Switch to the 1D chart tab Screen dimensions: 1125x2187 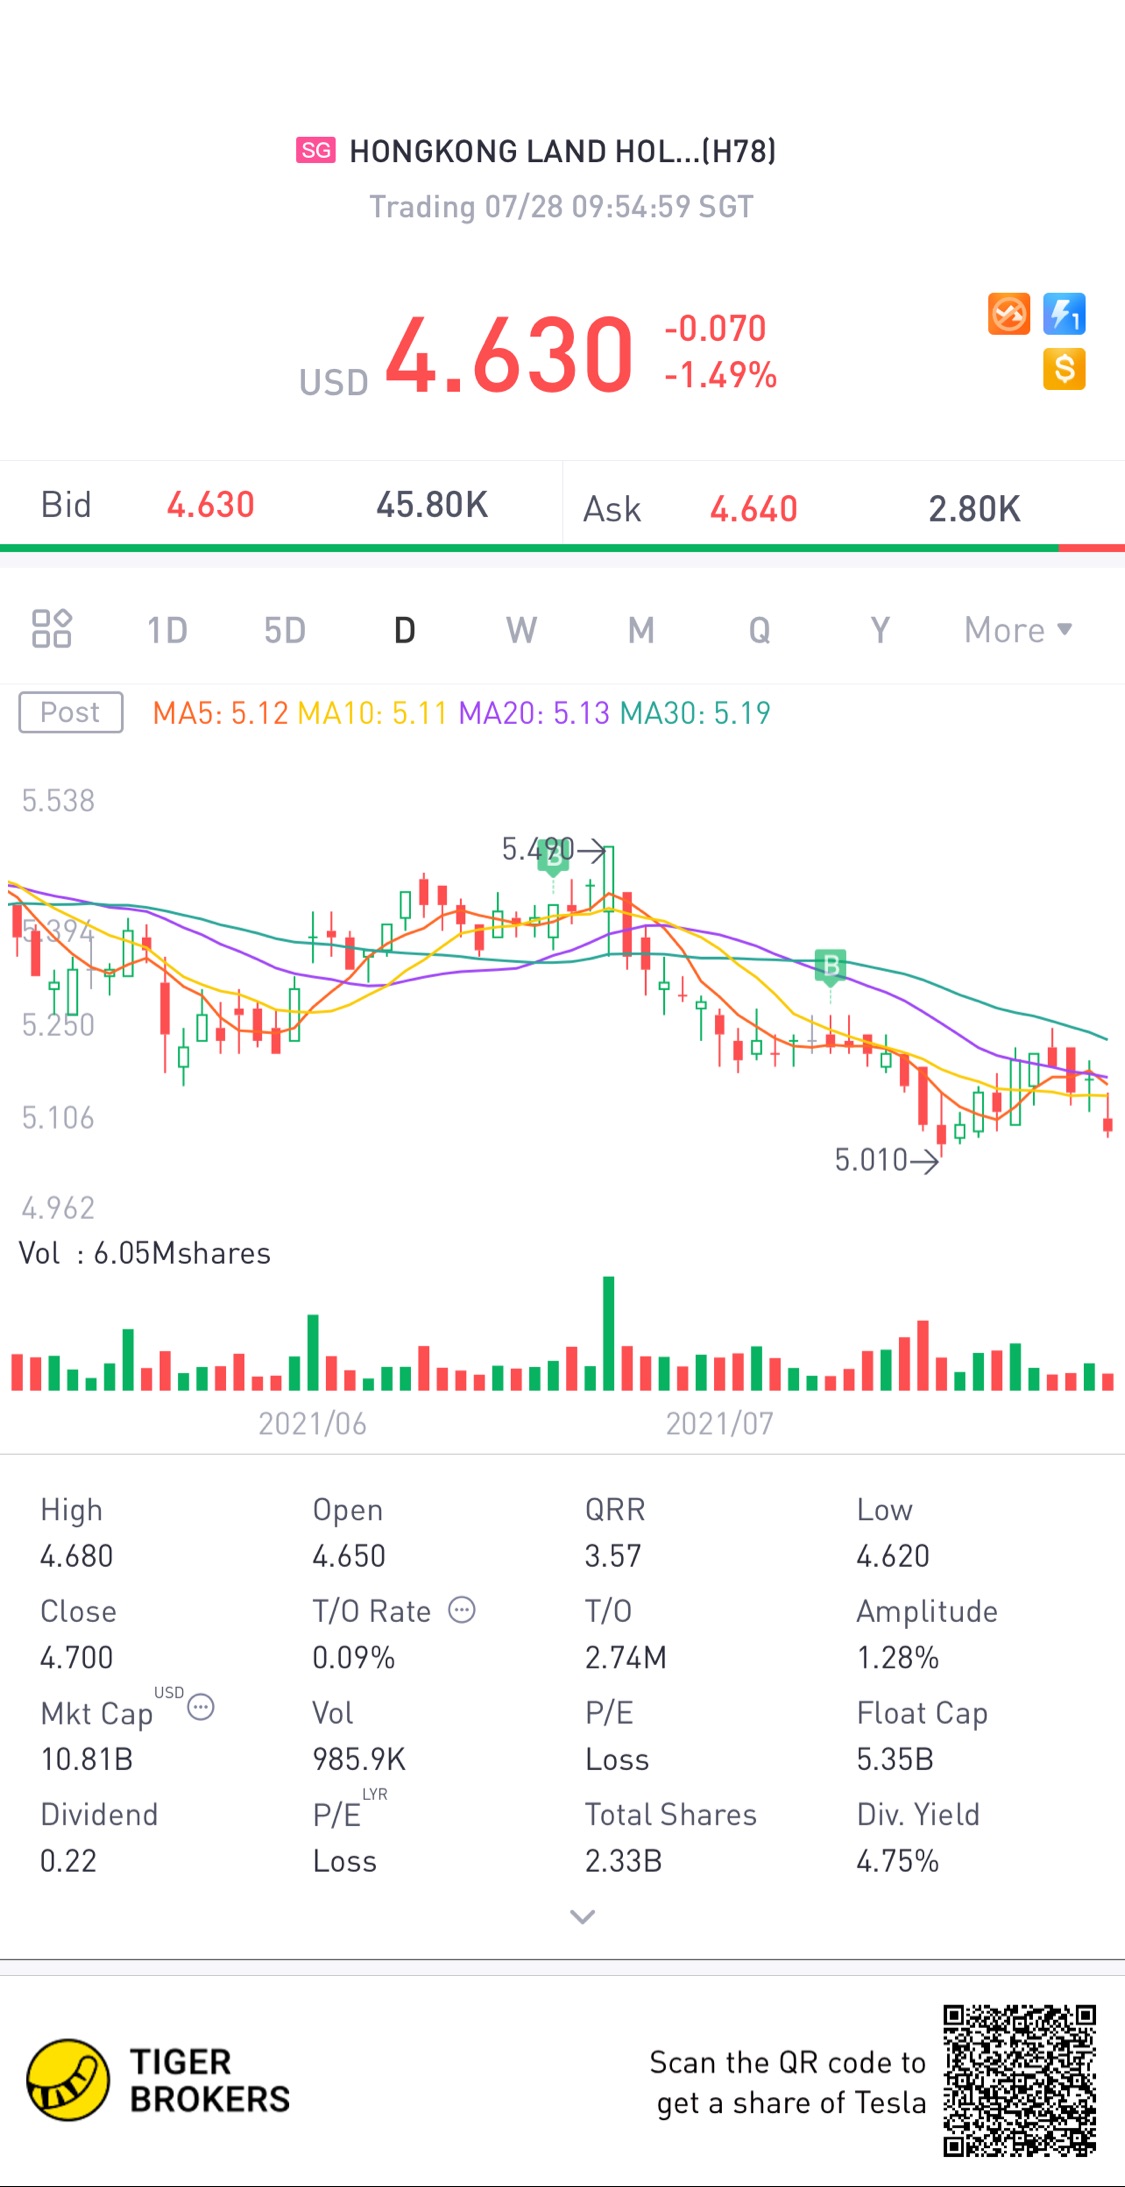click(167, 630)
